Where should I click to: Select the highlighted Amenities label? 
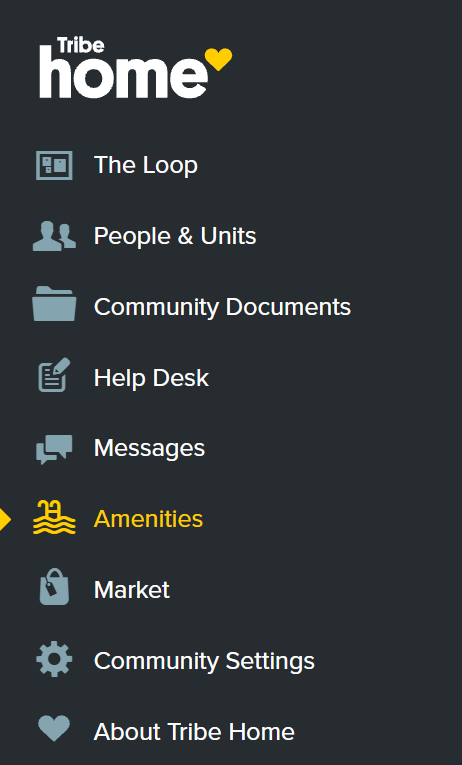[x=148, y=519]
